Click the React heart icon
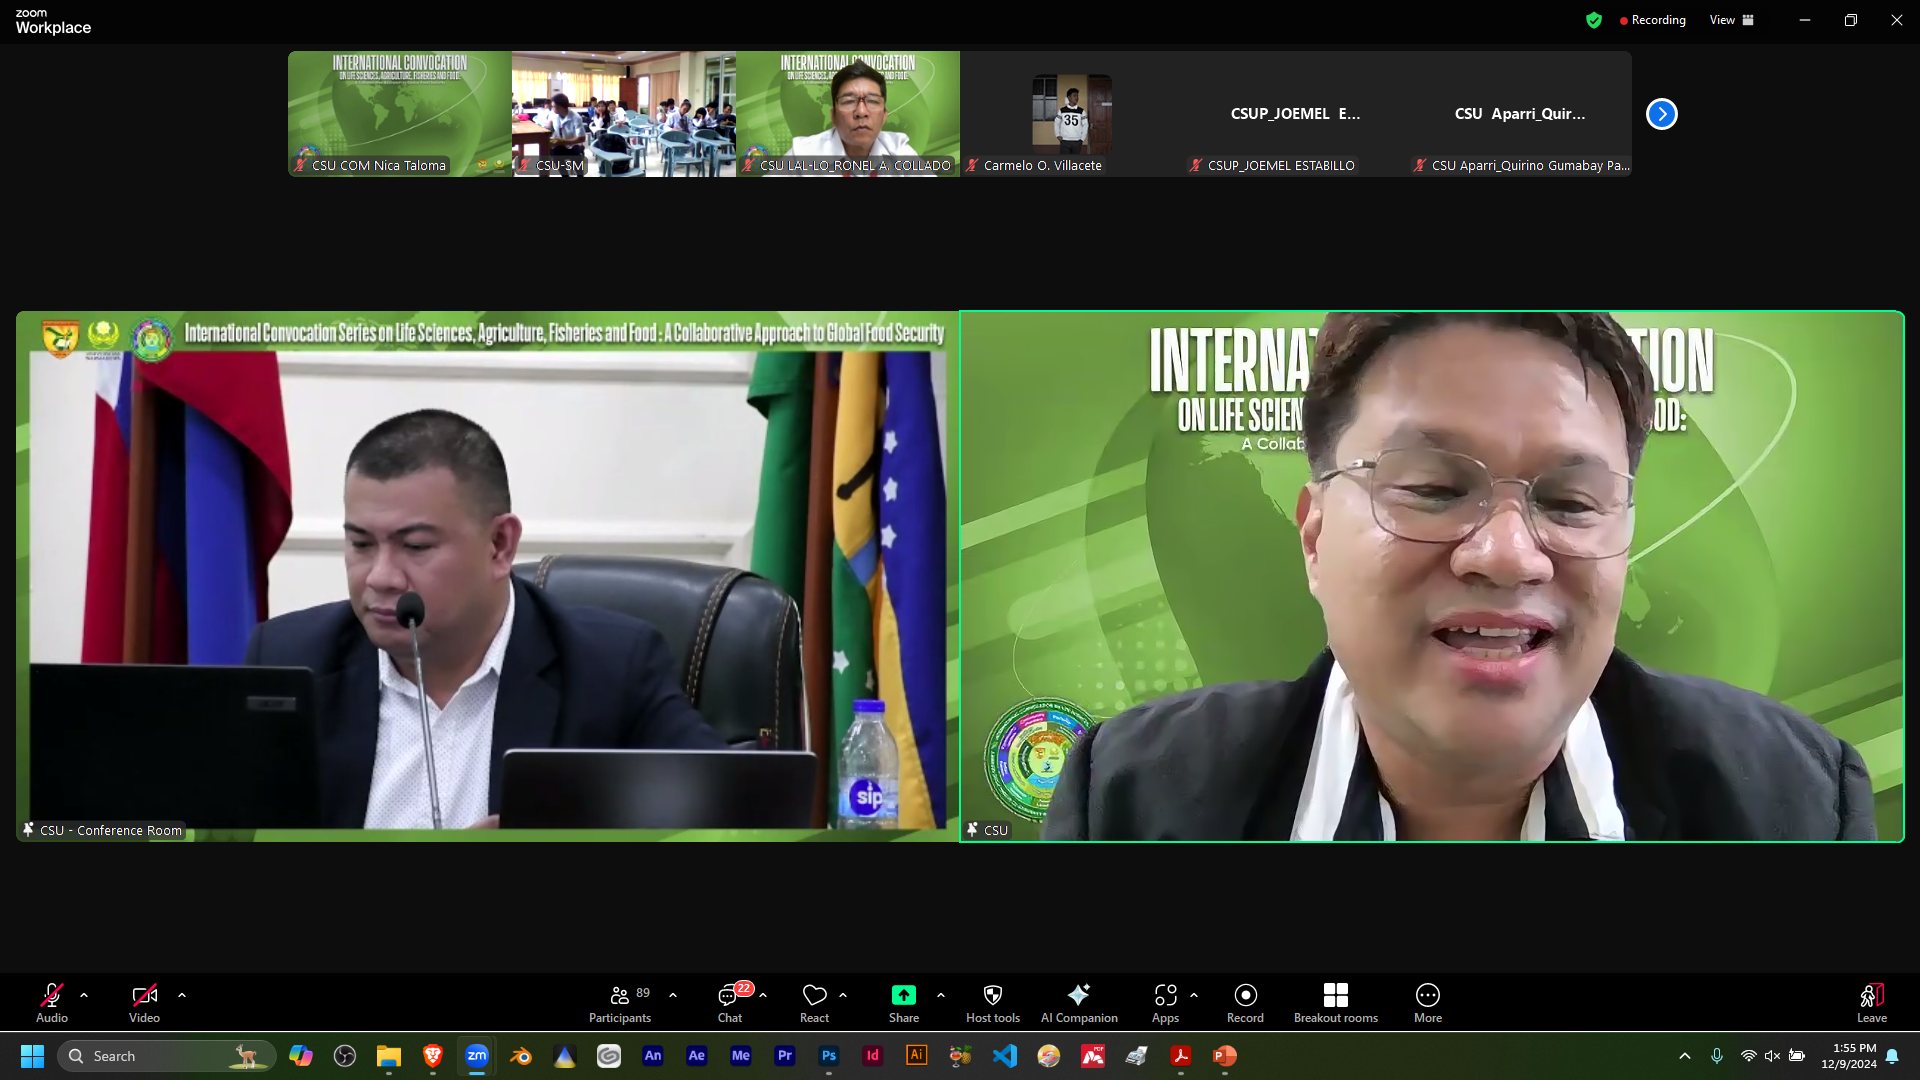The image size is (1920, 1080). point(814,1003)
